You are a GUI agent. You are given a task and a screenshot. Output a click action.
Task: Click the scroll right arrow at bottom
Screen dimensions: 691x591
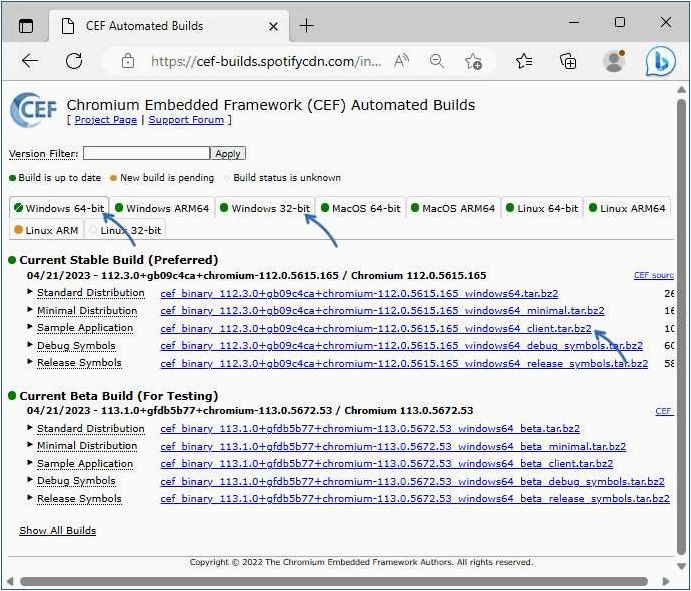666,581
